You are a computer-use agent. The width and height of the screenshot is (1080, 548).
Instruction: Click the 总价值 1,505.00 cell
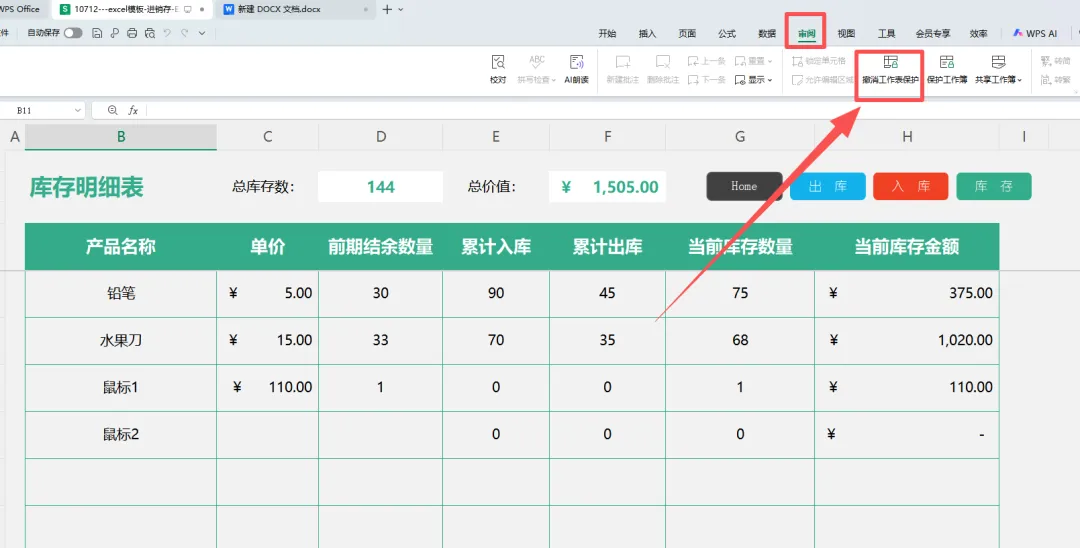click(x=608, y=187)
